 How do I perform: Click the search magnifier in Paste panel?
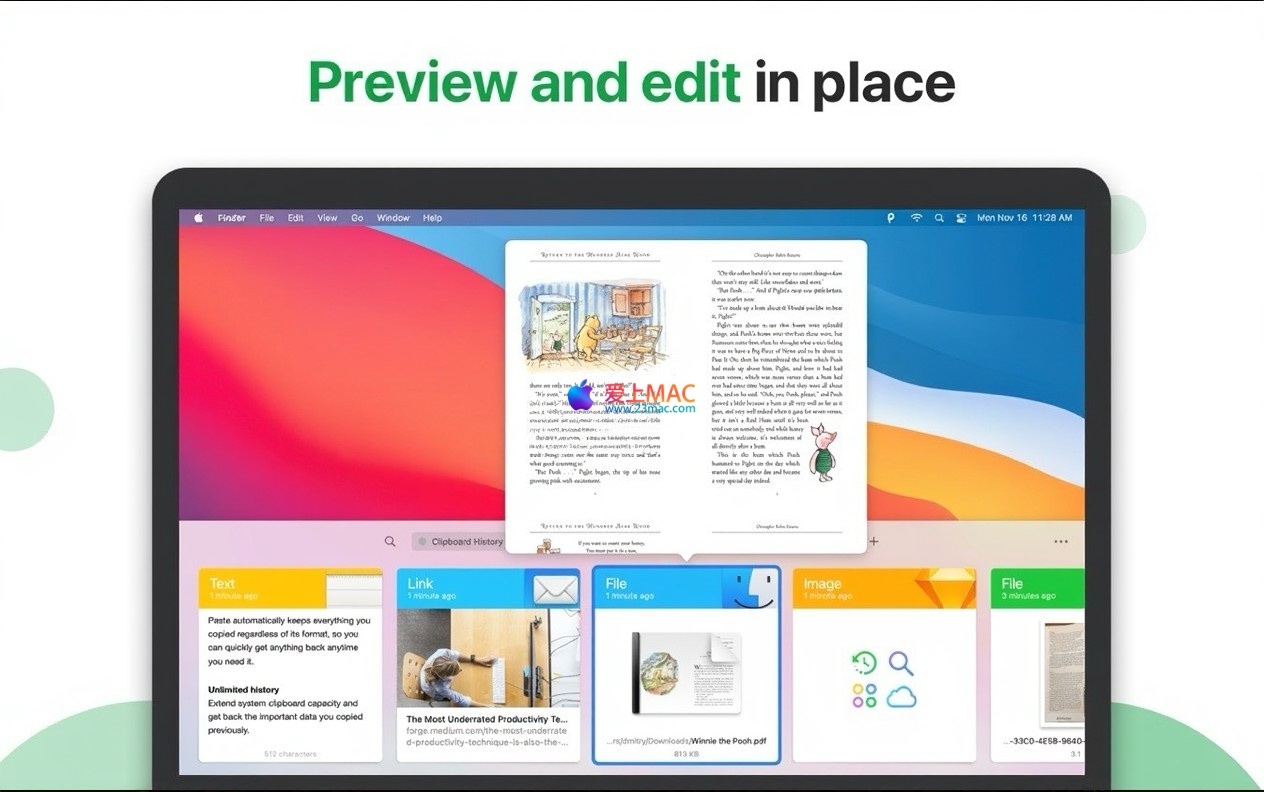pos(390,542)
